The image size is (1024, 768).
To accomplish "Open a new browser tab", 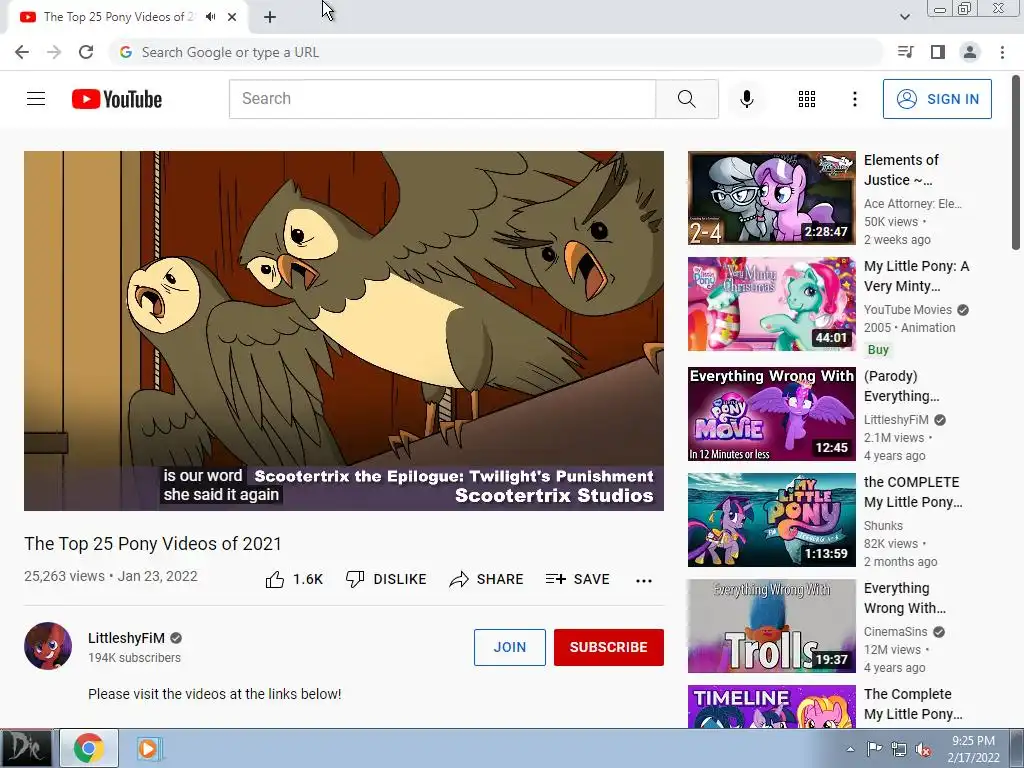I will point(270,18).
